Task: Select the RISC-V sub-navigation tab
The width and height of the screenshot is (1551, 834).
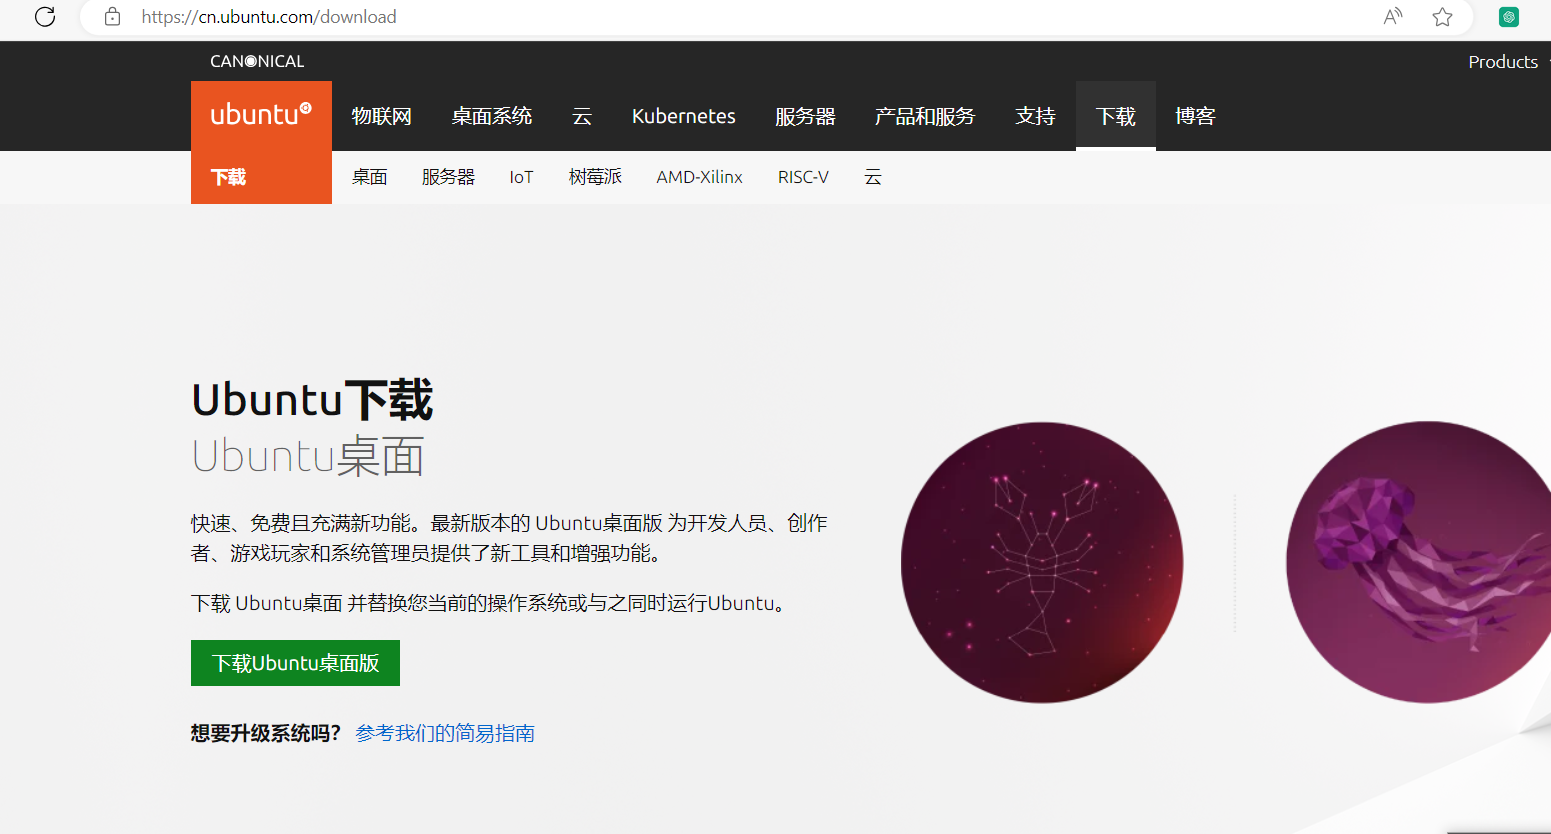Action: 803,177
